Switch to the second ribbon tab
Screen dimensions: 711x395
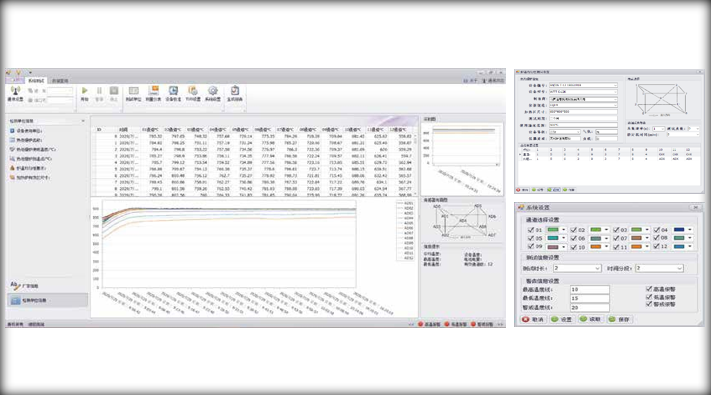pyautogui.click(x=59, y=80)
